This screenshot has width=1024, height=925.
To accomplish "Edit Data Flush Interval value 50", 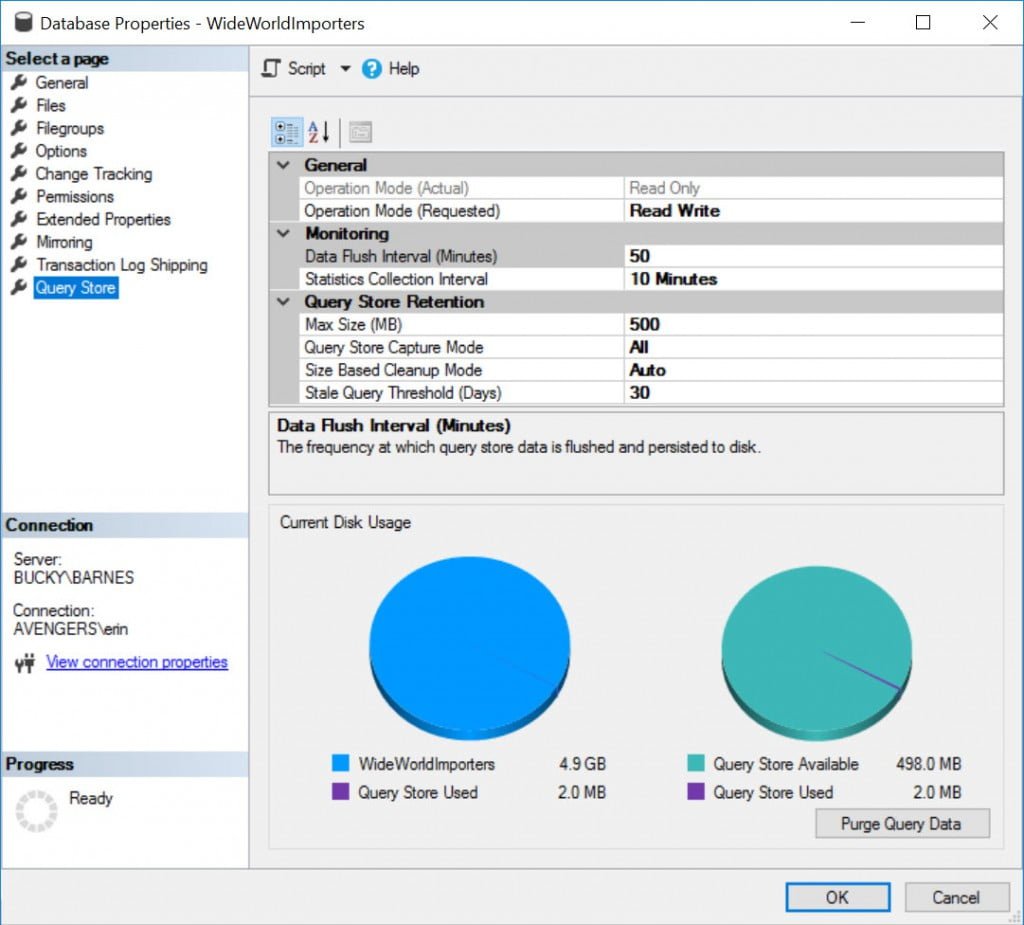I will point(814,256).
